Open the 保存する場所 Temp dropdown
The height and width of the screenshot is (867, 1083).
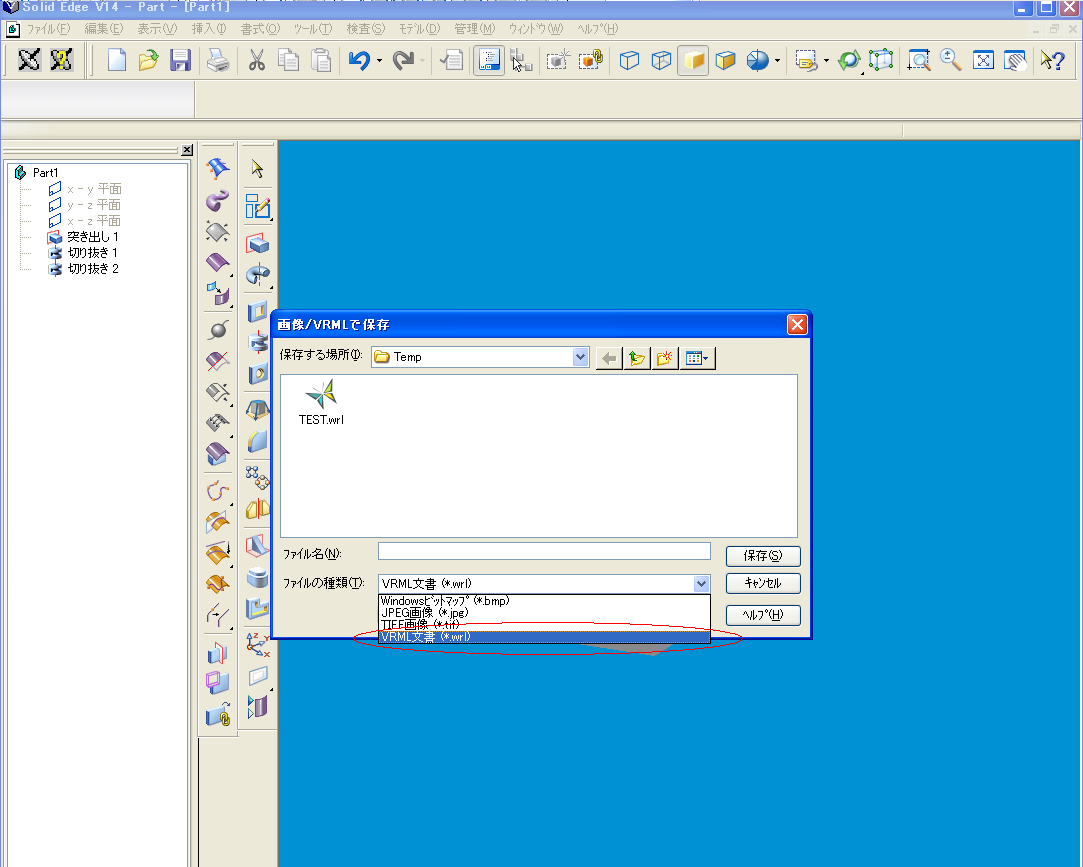580,357
